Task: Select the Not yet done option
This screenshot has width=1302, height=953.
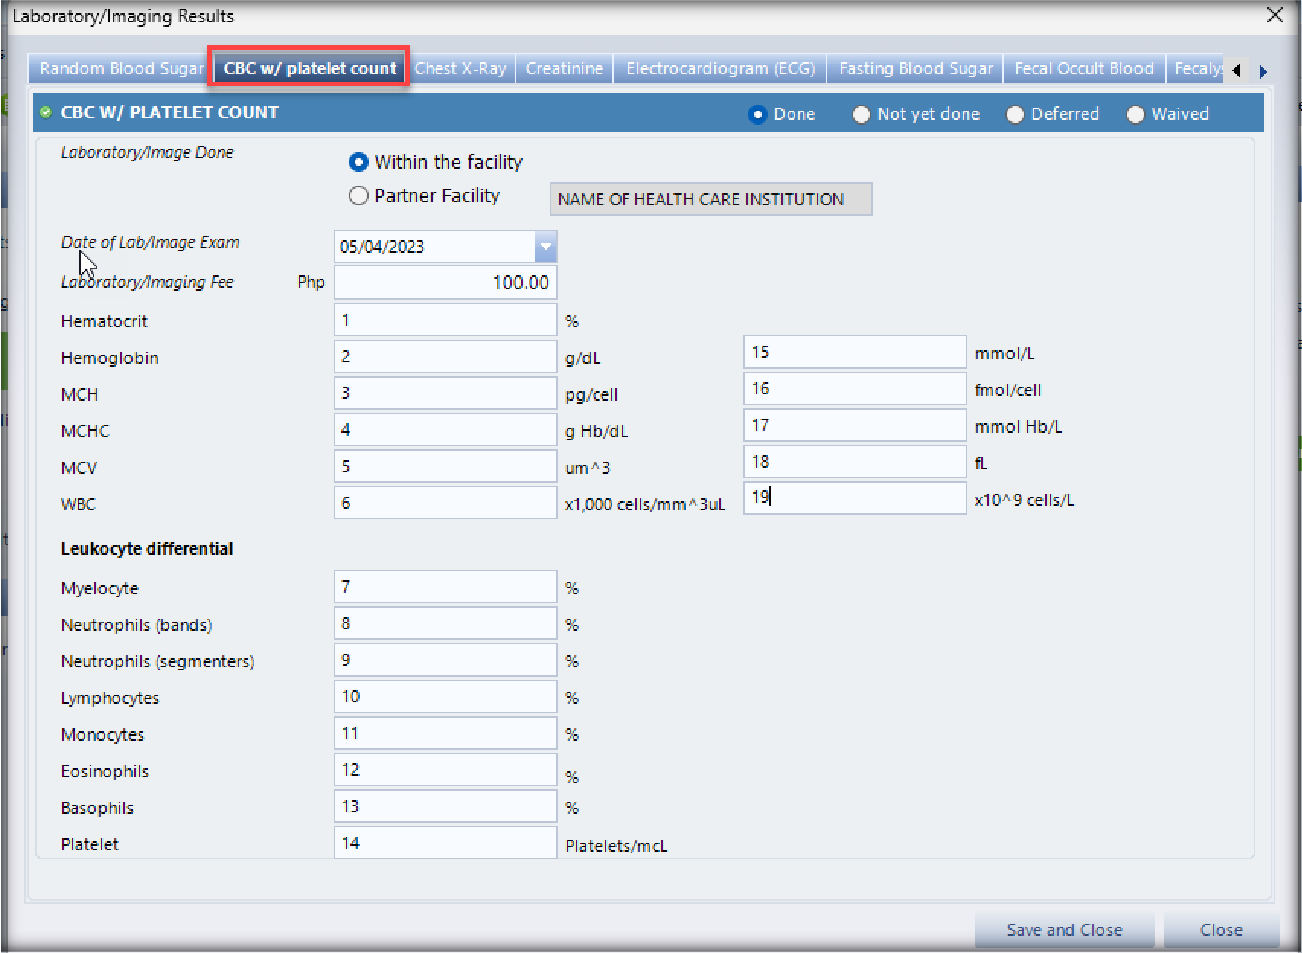Action: [x=861, y=114]
